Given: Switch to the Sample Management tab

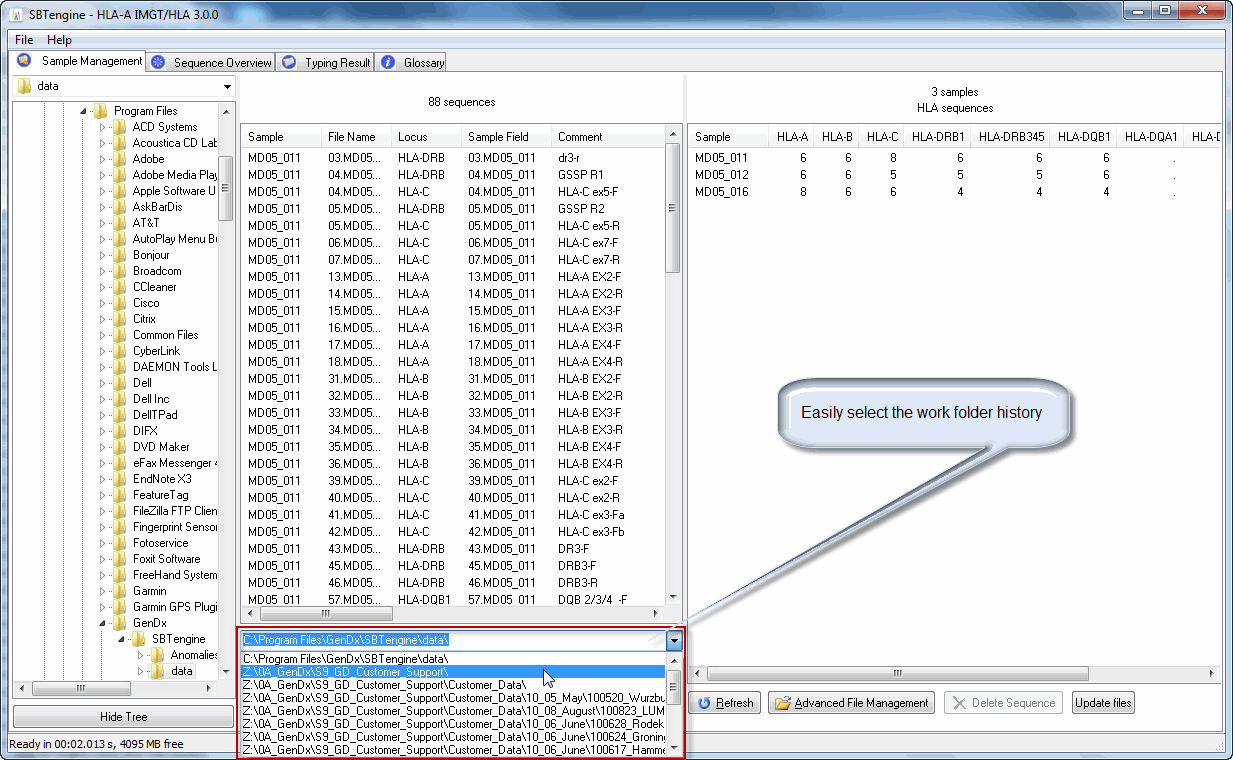Looking at the screenshot, I should point(80,61).
